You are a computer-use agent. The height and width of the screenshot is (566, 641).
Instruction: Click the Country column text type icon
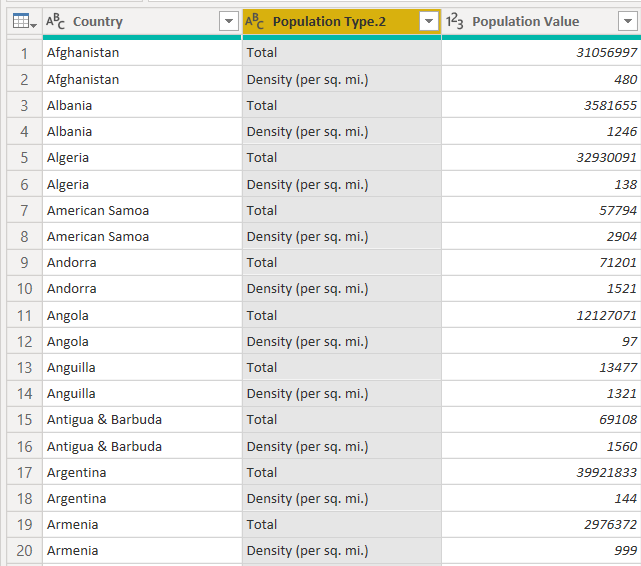(x=55, y=21)
